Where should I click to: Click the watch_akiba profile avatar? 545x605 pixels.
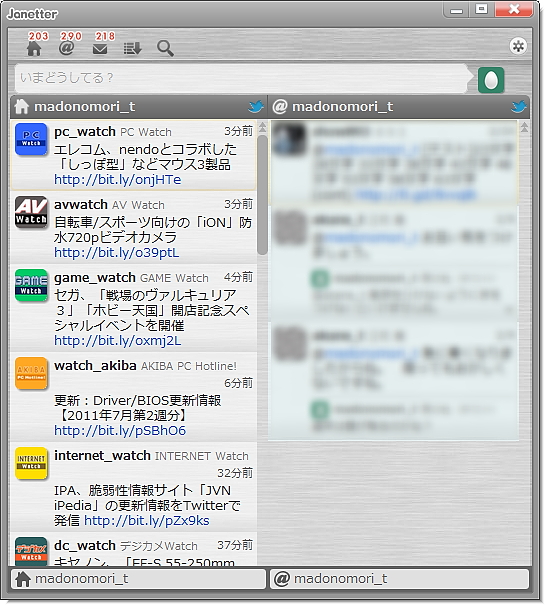[x=31, y=373]
